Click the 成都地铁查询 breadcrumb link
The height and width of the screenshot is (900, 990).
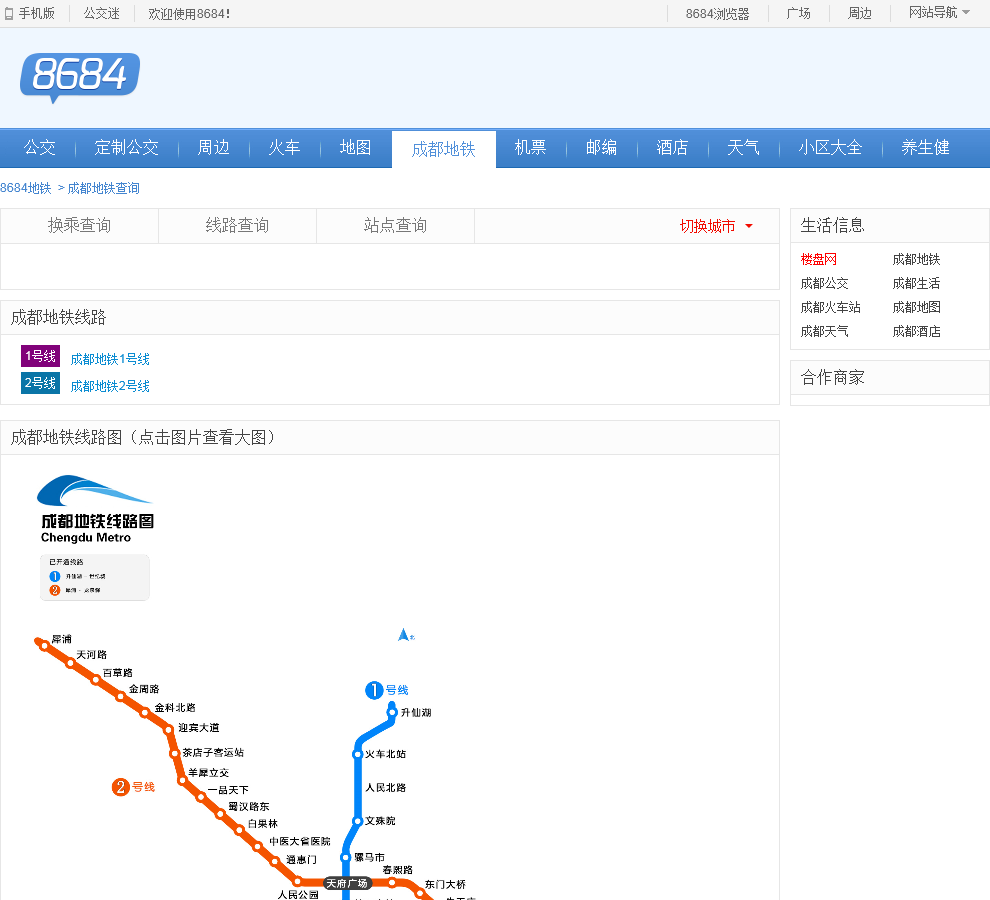[x=104, y=188]
